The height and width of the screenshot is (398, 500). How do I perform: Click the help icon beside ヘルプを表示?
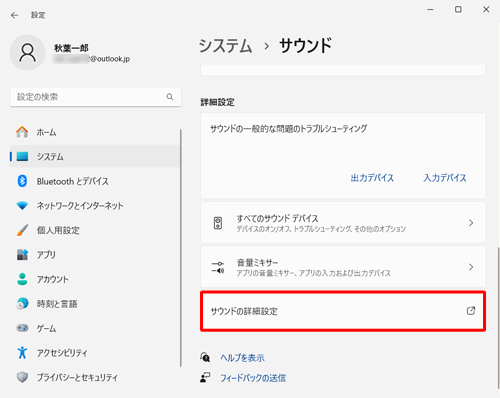tap(205, 357)
